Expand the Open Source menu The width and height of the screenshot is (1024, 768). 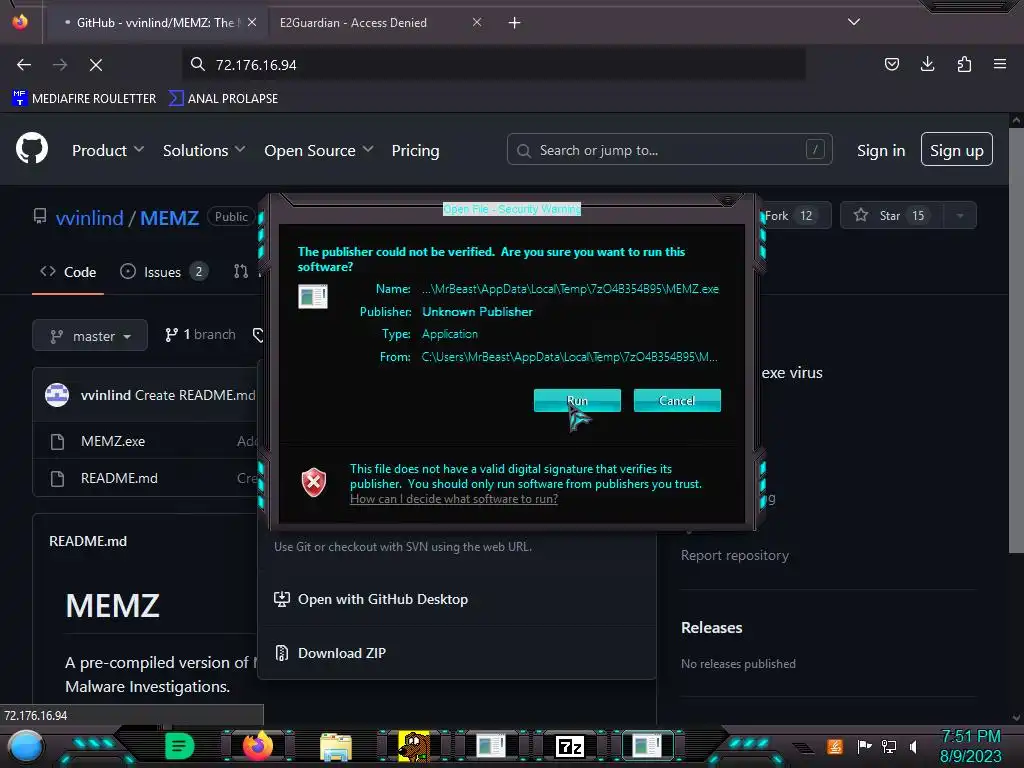click(x=319, y=150)
